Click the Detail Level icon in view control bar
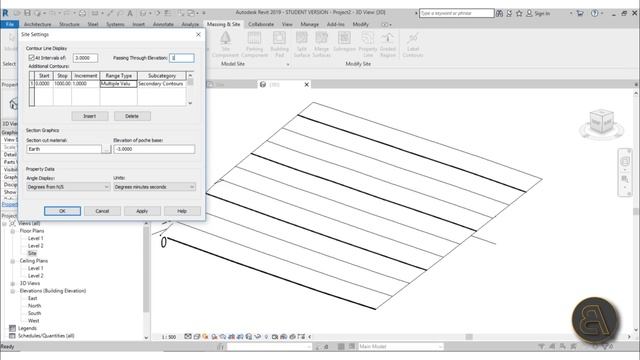Screen dimensions: 640x360 coord(188,337)
